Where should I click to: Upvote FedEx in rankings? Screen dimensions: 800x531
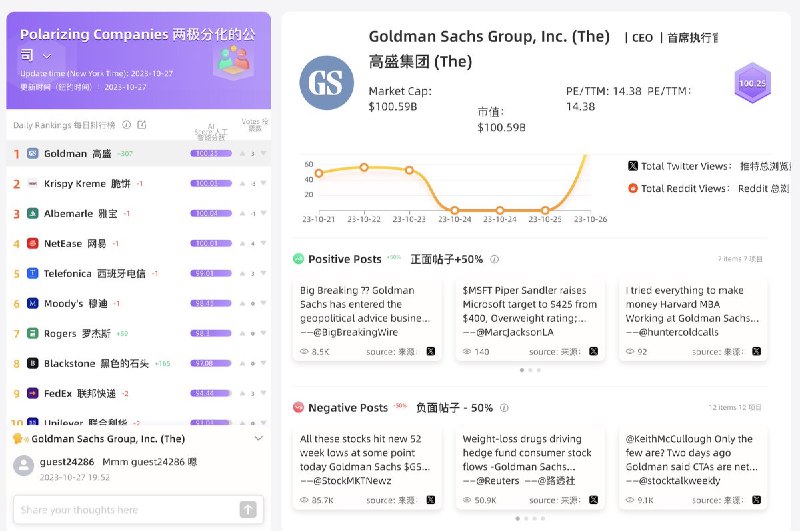[x=242, y=393]
